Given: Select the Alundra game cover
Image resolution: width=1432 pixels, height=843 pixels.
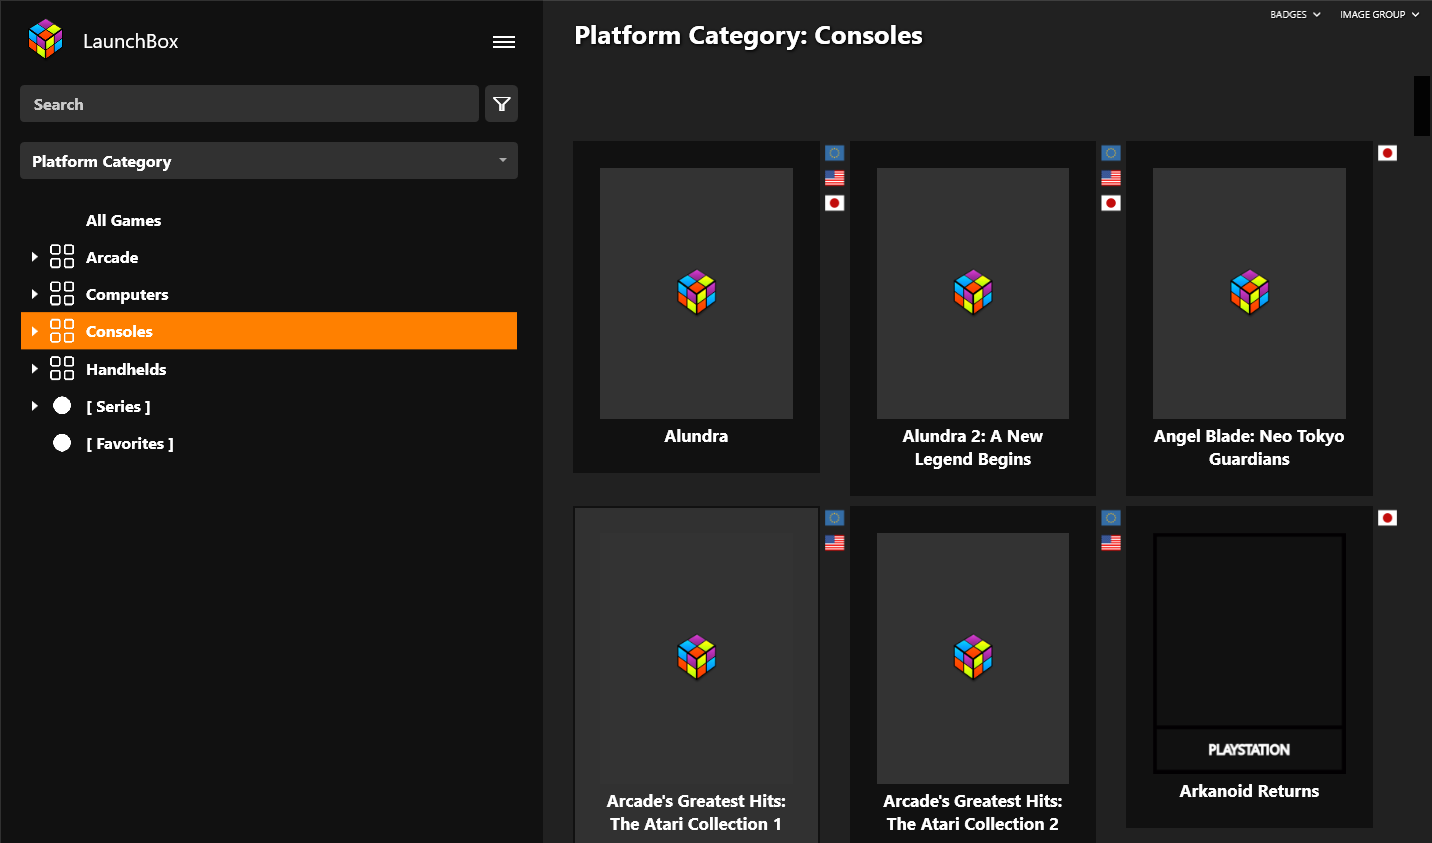Looking at the screenshot, I should pyautogui.click(x=696, y=293).
